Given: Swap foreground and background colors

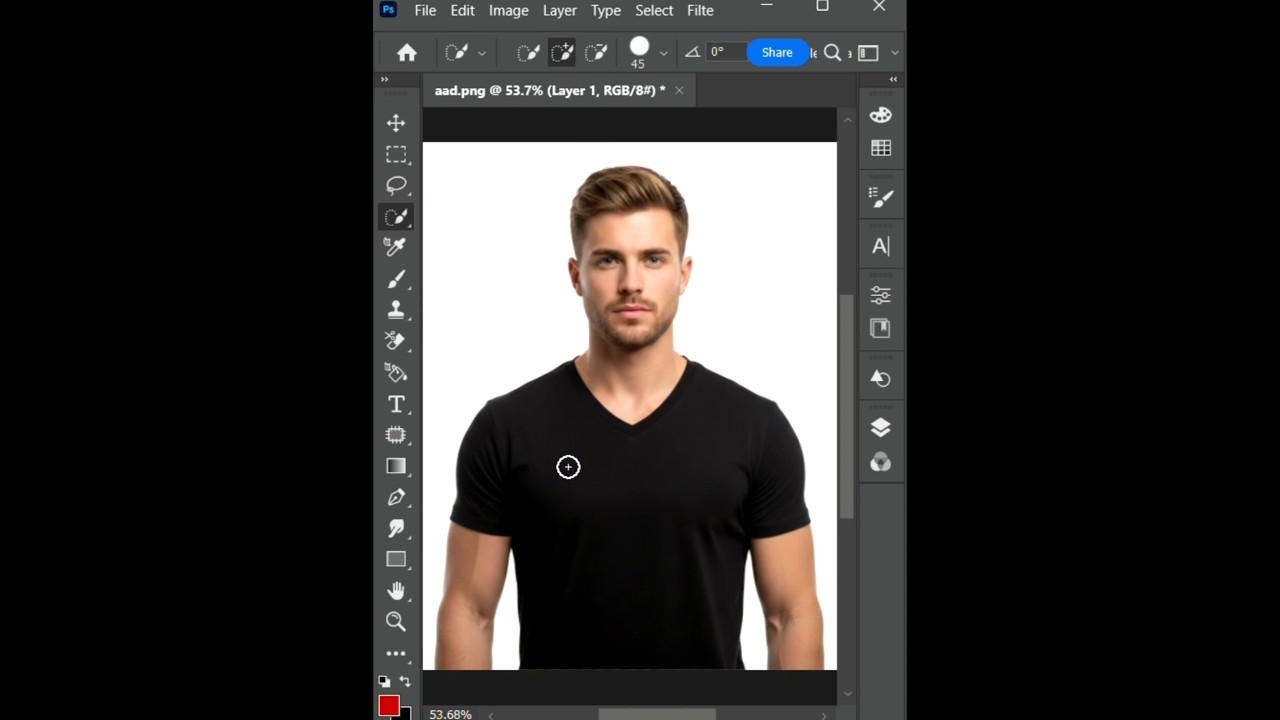Looking at the screenshot, I should coord(405,682).
